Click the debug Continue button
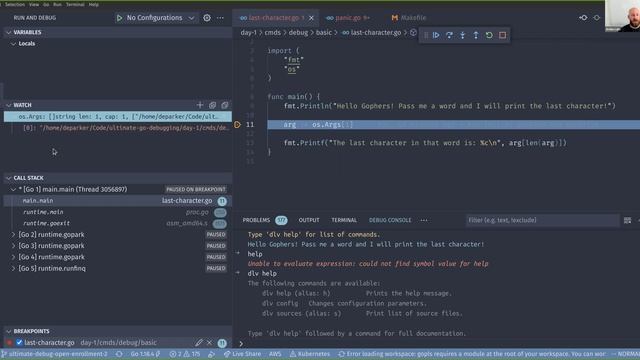Viewport: 640px width, 360px height. 436,36
